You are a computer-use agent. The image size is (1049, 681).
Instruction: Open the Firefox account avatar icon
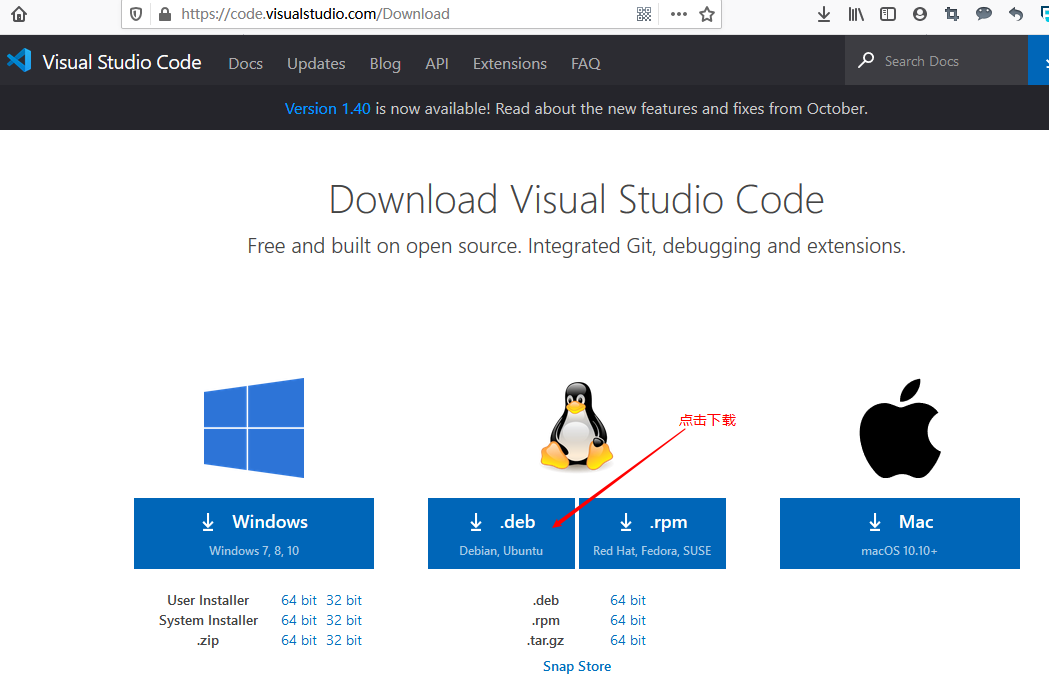pyautogui.click(x=920, y=14)
